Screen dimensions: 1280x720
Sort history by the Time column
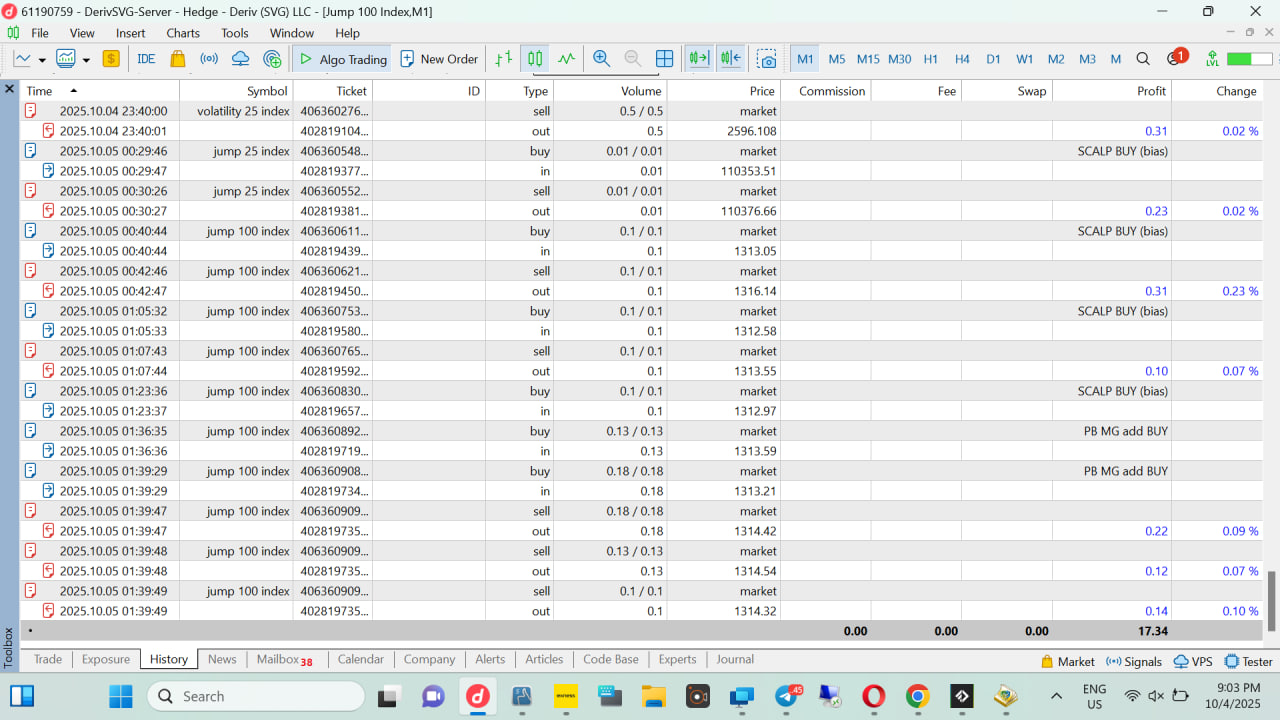pyautogui.click(x=40, y=91)
